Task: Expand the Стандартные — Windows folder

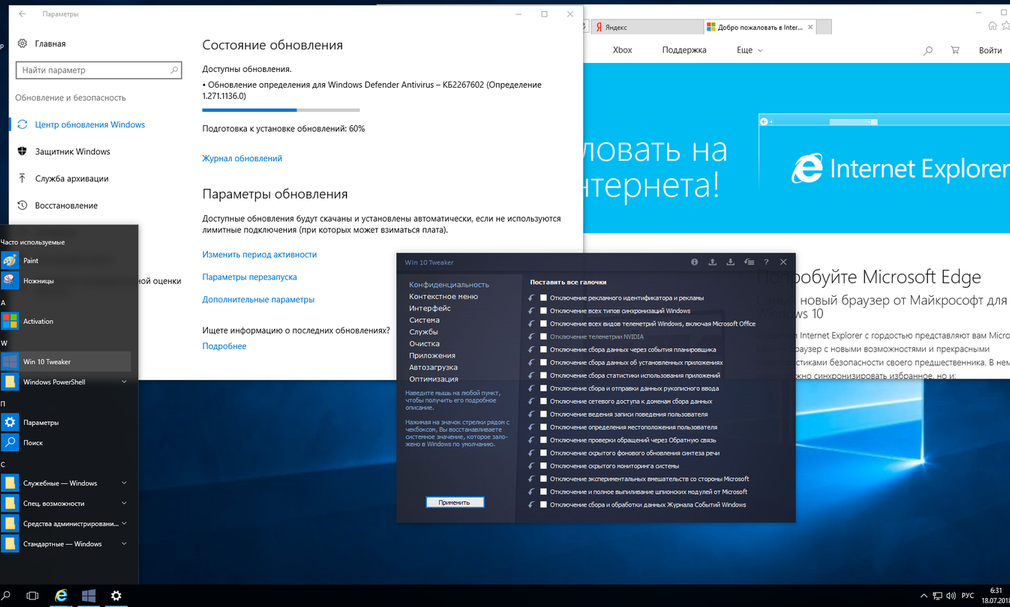Action: (x=124, y=544)
